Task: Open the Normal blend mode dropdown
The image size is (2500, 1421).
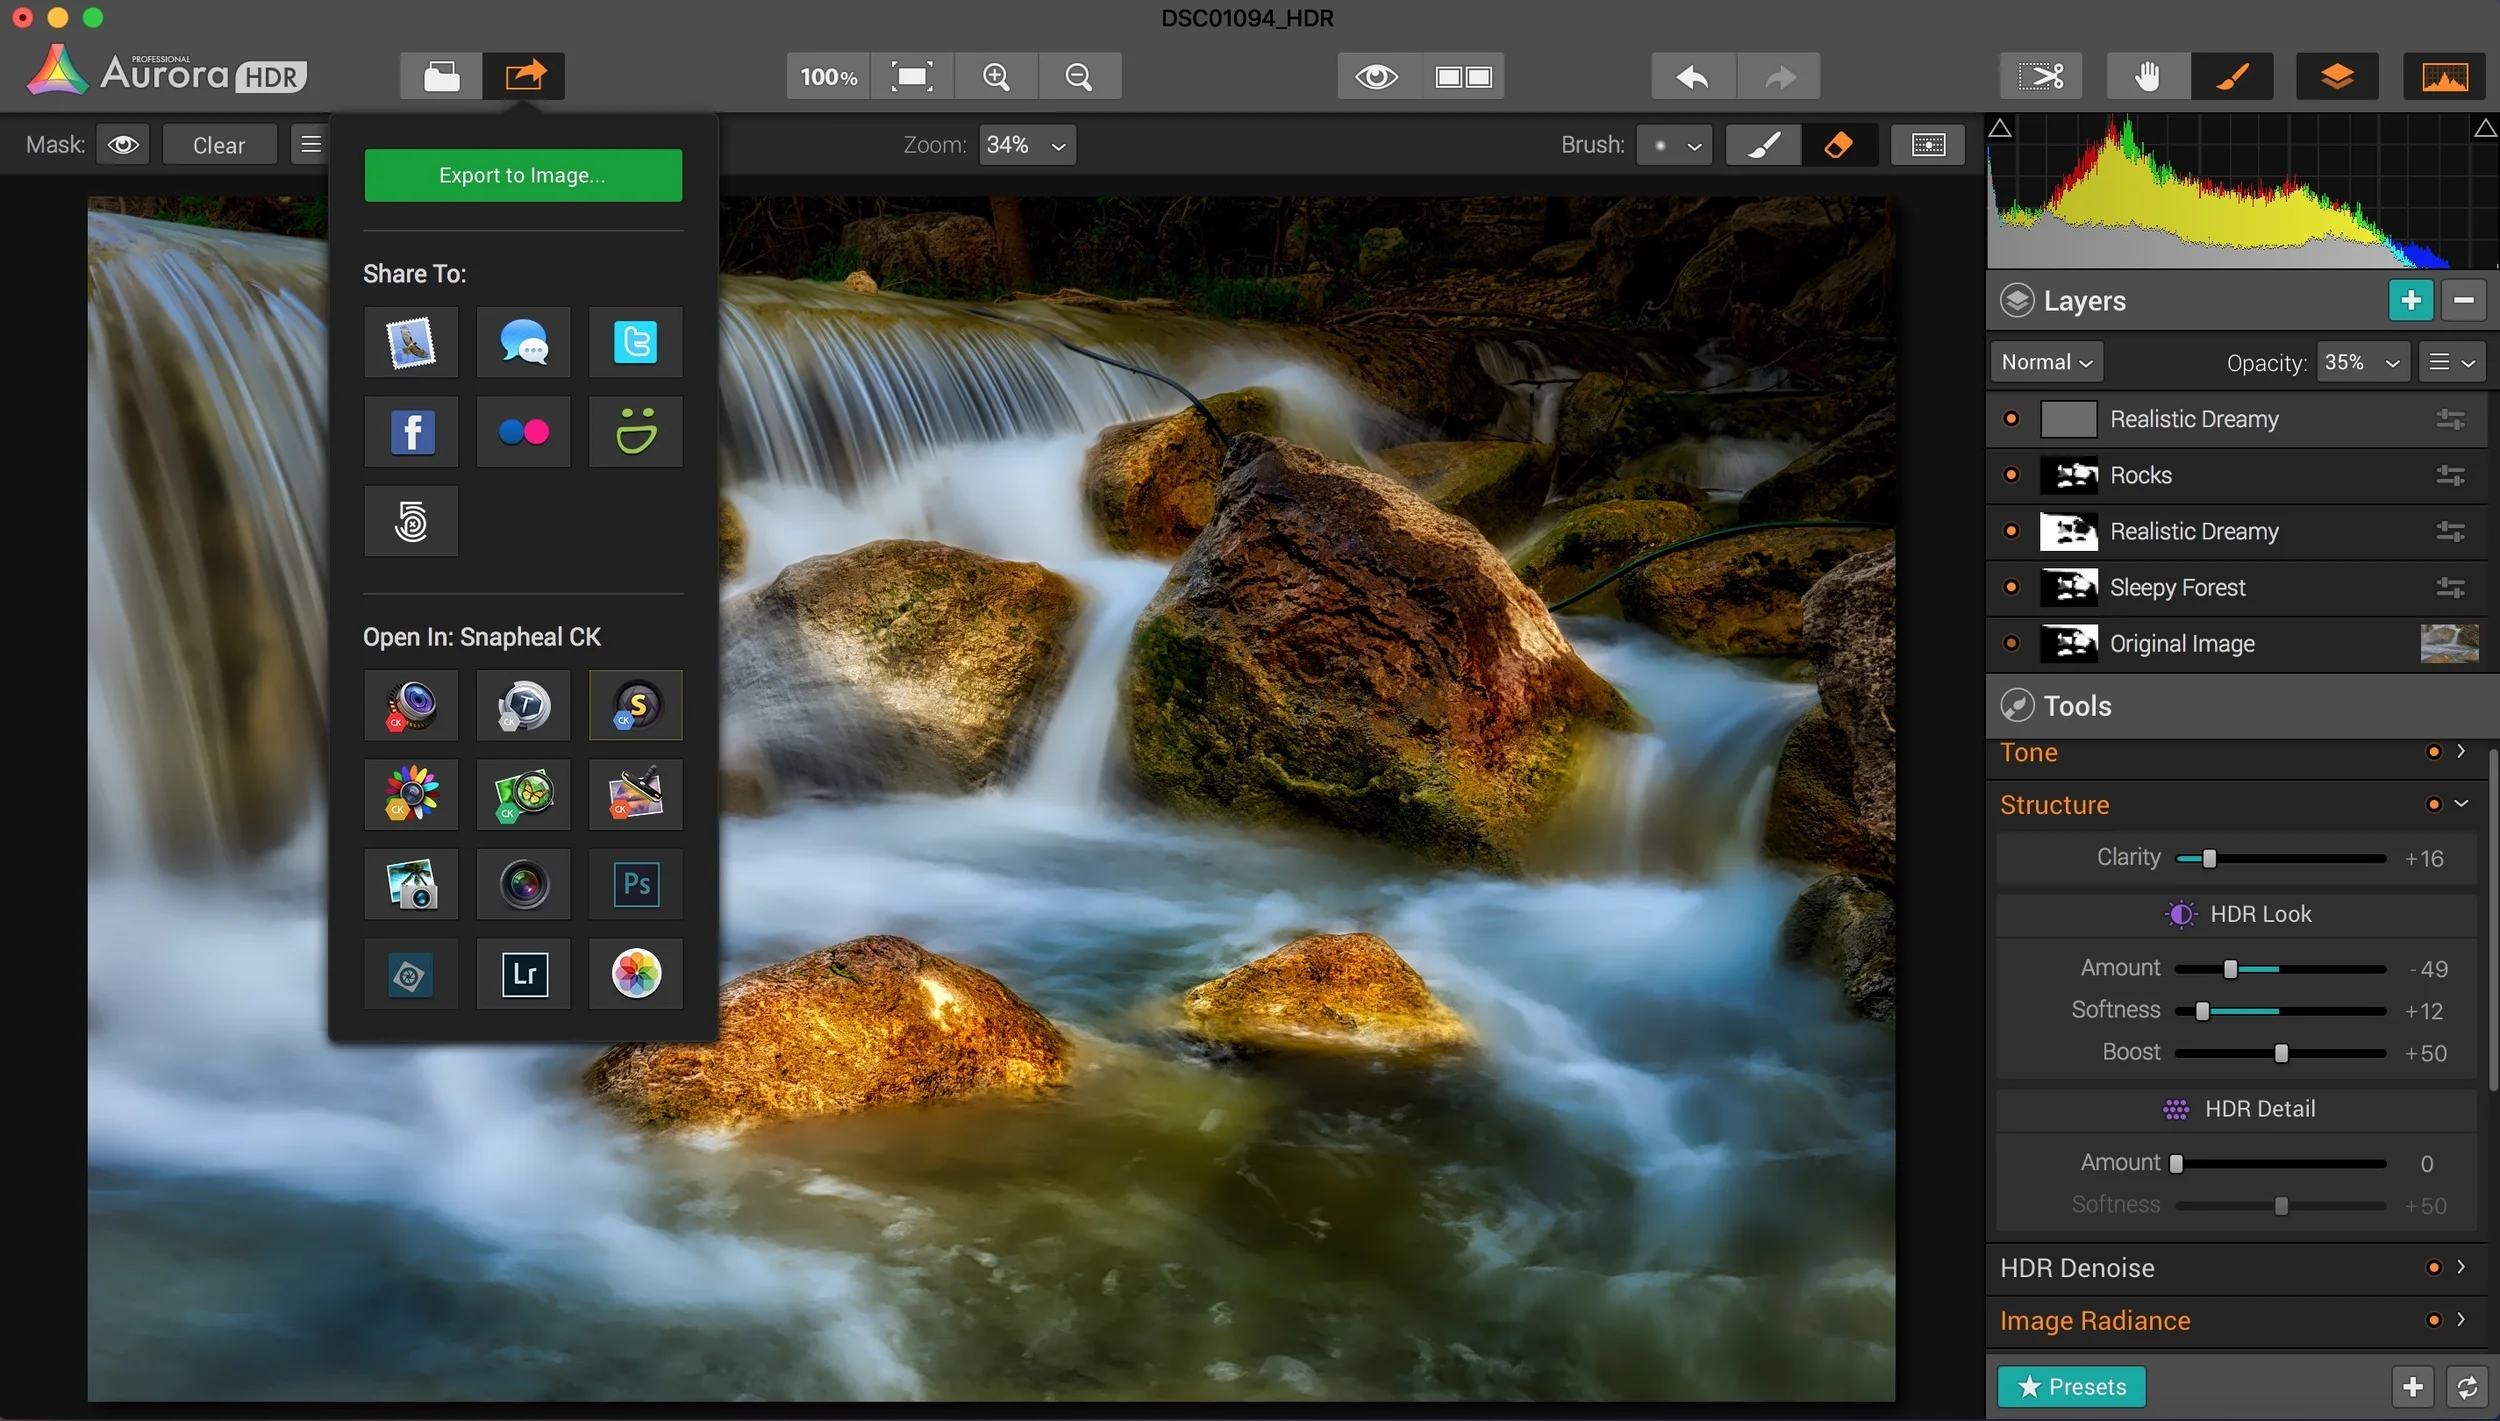Action: pos(2046,362)
